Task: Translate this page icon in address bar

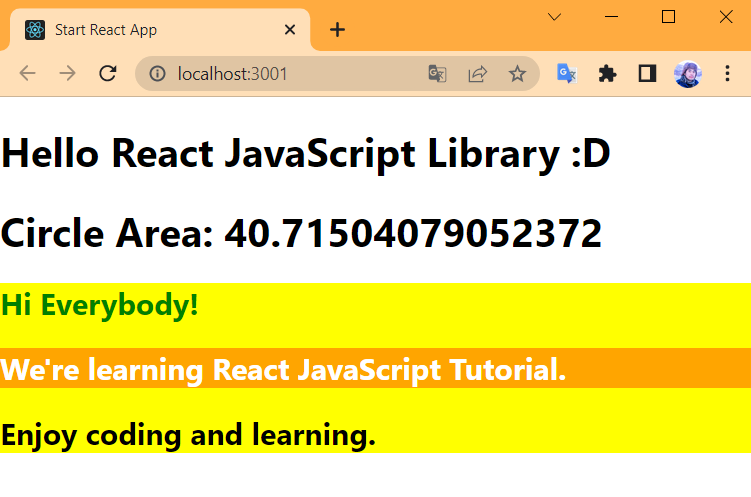Action: [x=437, y=74]
